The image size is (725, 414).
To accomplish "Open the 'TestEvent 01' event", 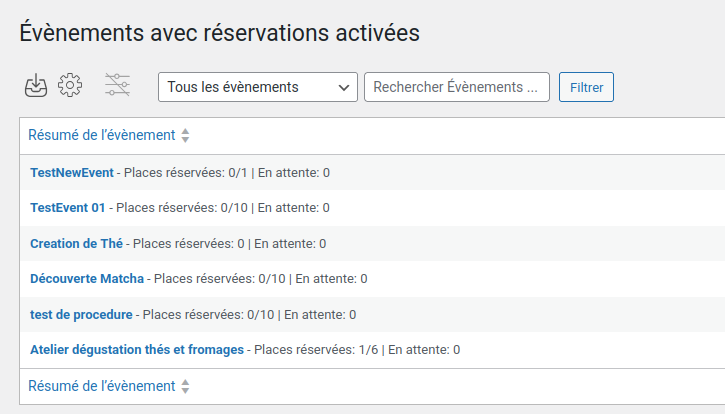I will (68, 208).
